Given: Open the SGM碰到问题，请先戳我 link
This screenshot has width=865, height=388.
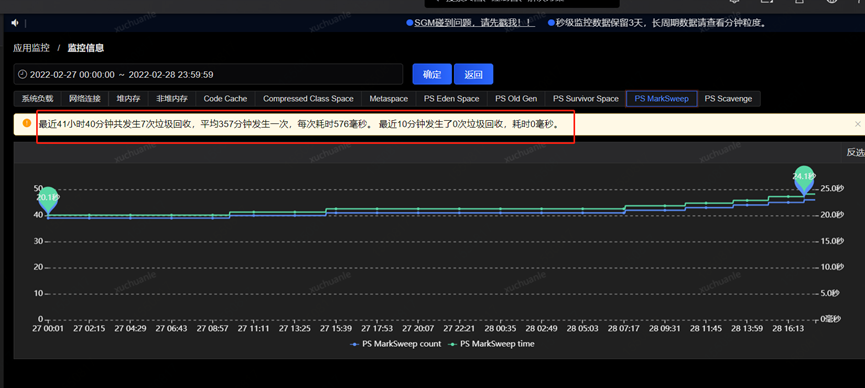Looking at the screenshot, I should click(x=474, y=23).
